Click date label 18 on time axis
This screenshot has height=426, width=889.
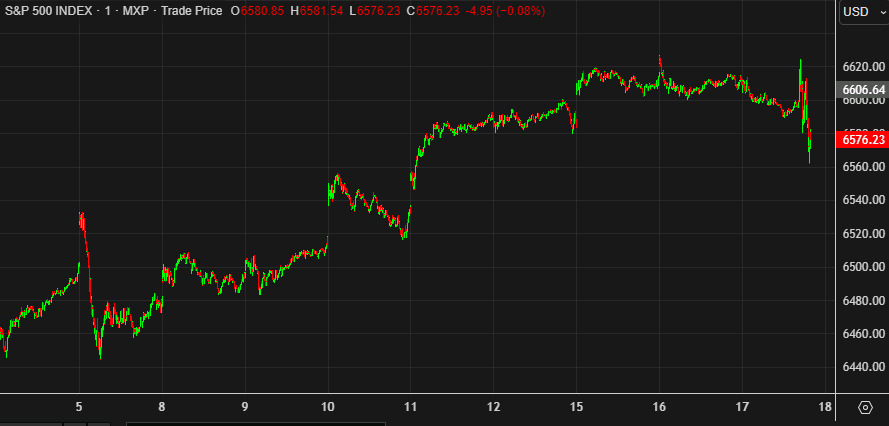(x=824, y=407)
